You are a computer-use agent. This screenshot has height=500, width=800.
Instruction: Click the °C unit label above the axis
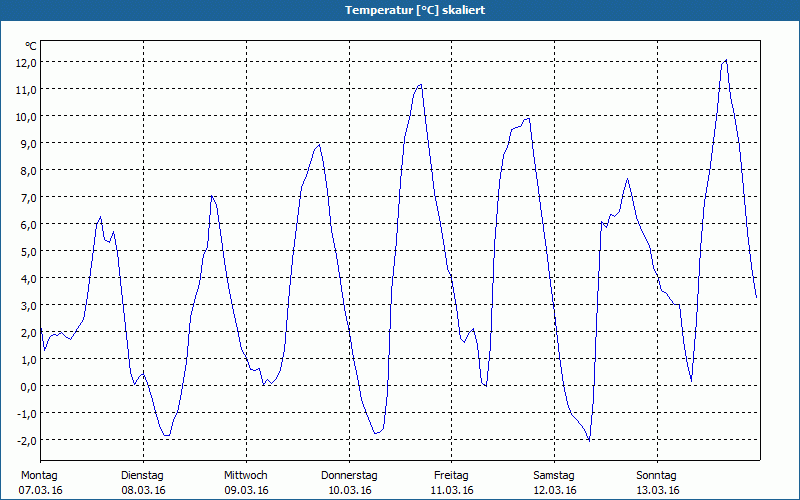pyautogui.click(x=31, y=46)
